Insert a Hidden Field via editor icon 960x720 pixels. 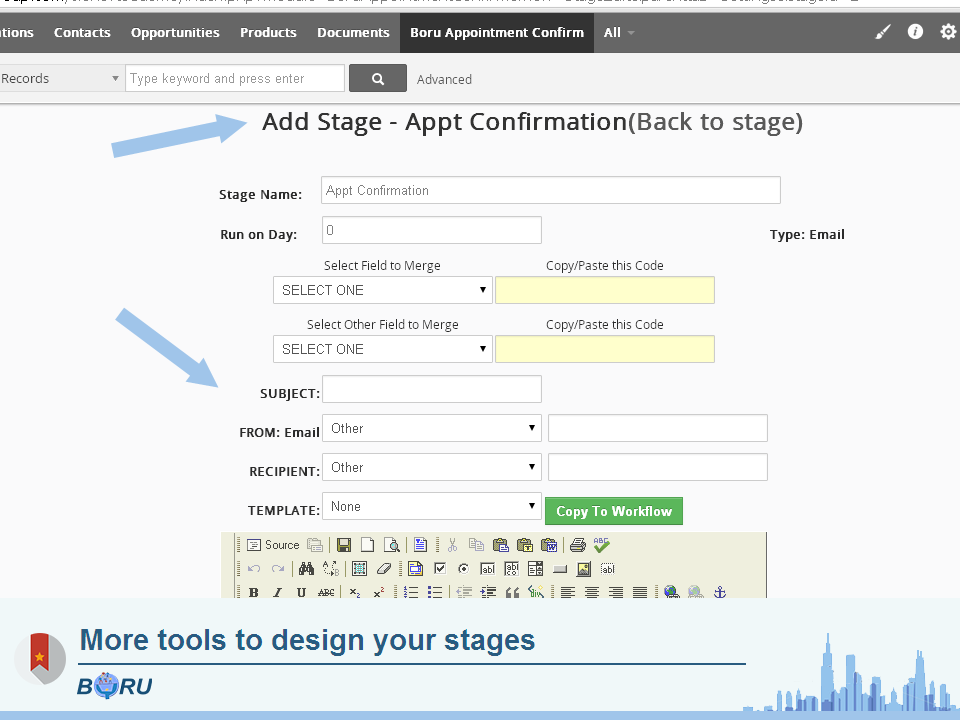[x=607, y=569]
